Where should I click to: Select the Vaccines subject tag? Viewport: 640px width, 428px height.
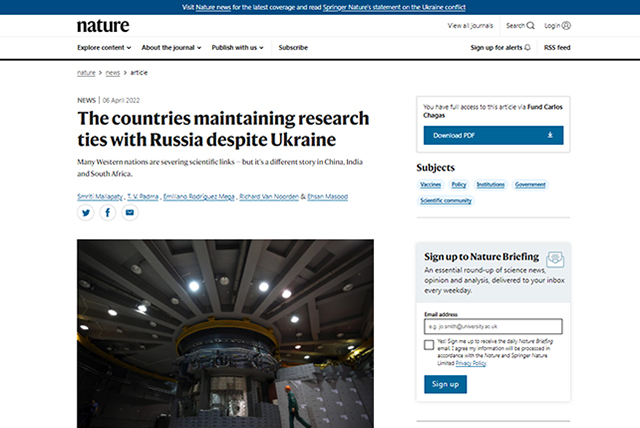tap(429, 185)
